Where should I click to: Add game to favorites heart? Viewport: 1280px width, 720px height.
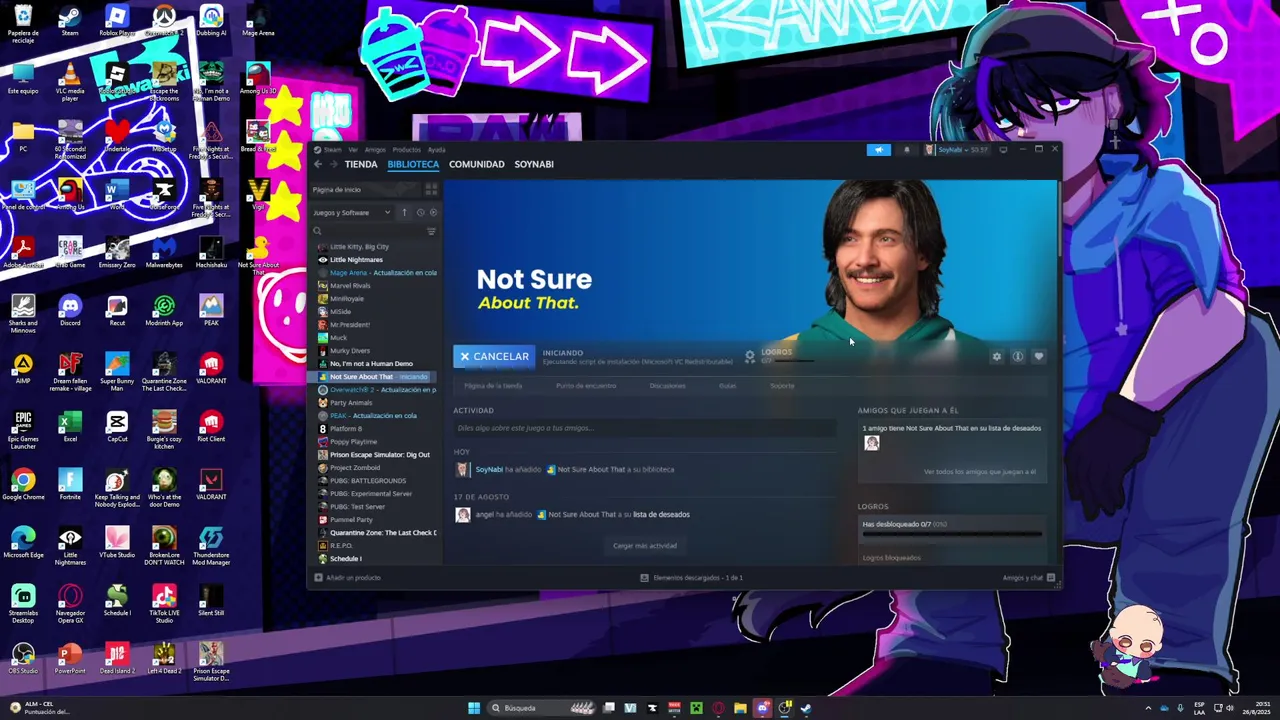[x=1038, y=356]
